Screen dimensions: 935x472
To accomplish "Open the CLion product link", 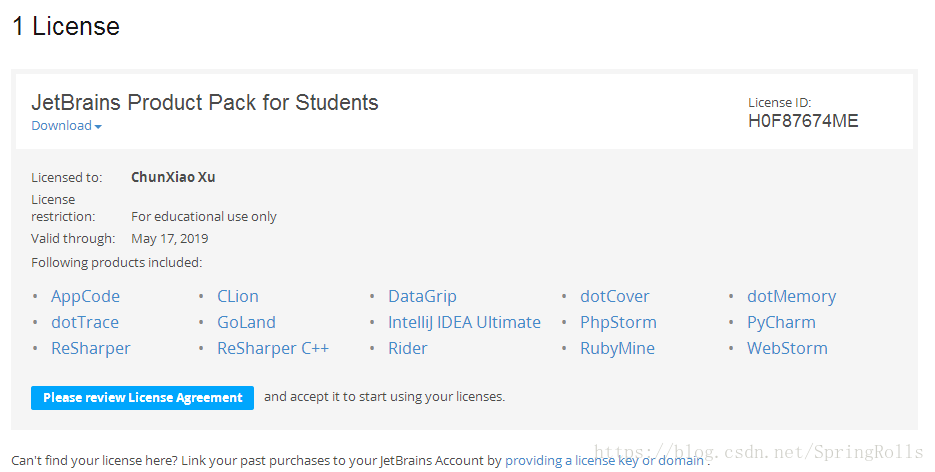I will point(238,296).
